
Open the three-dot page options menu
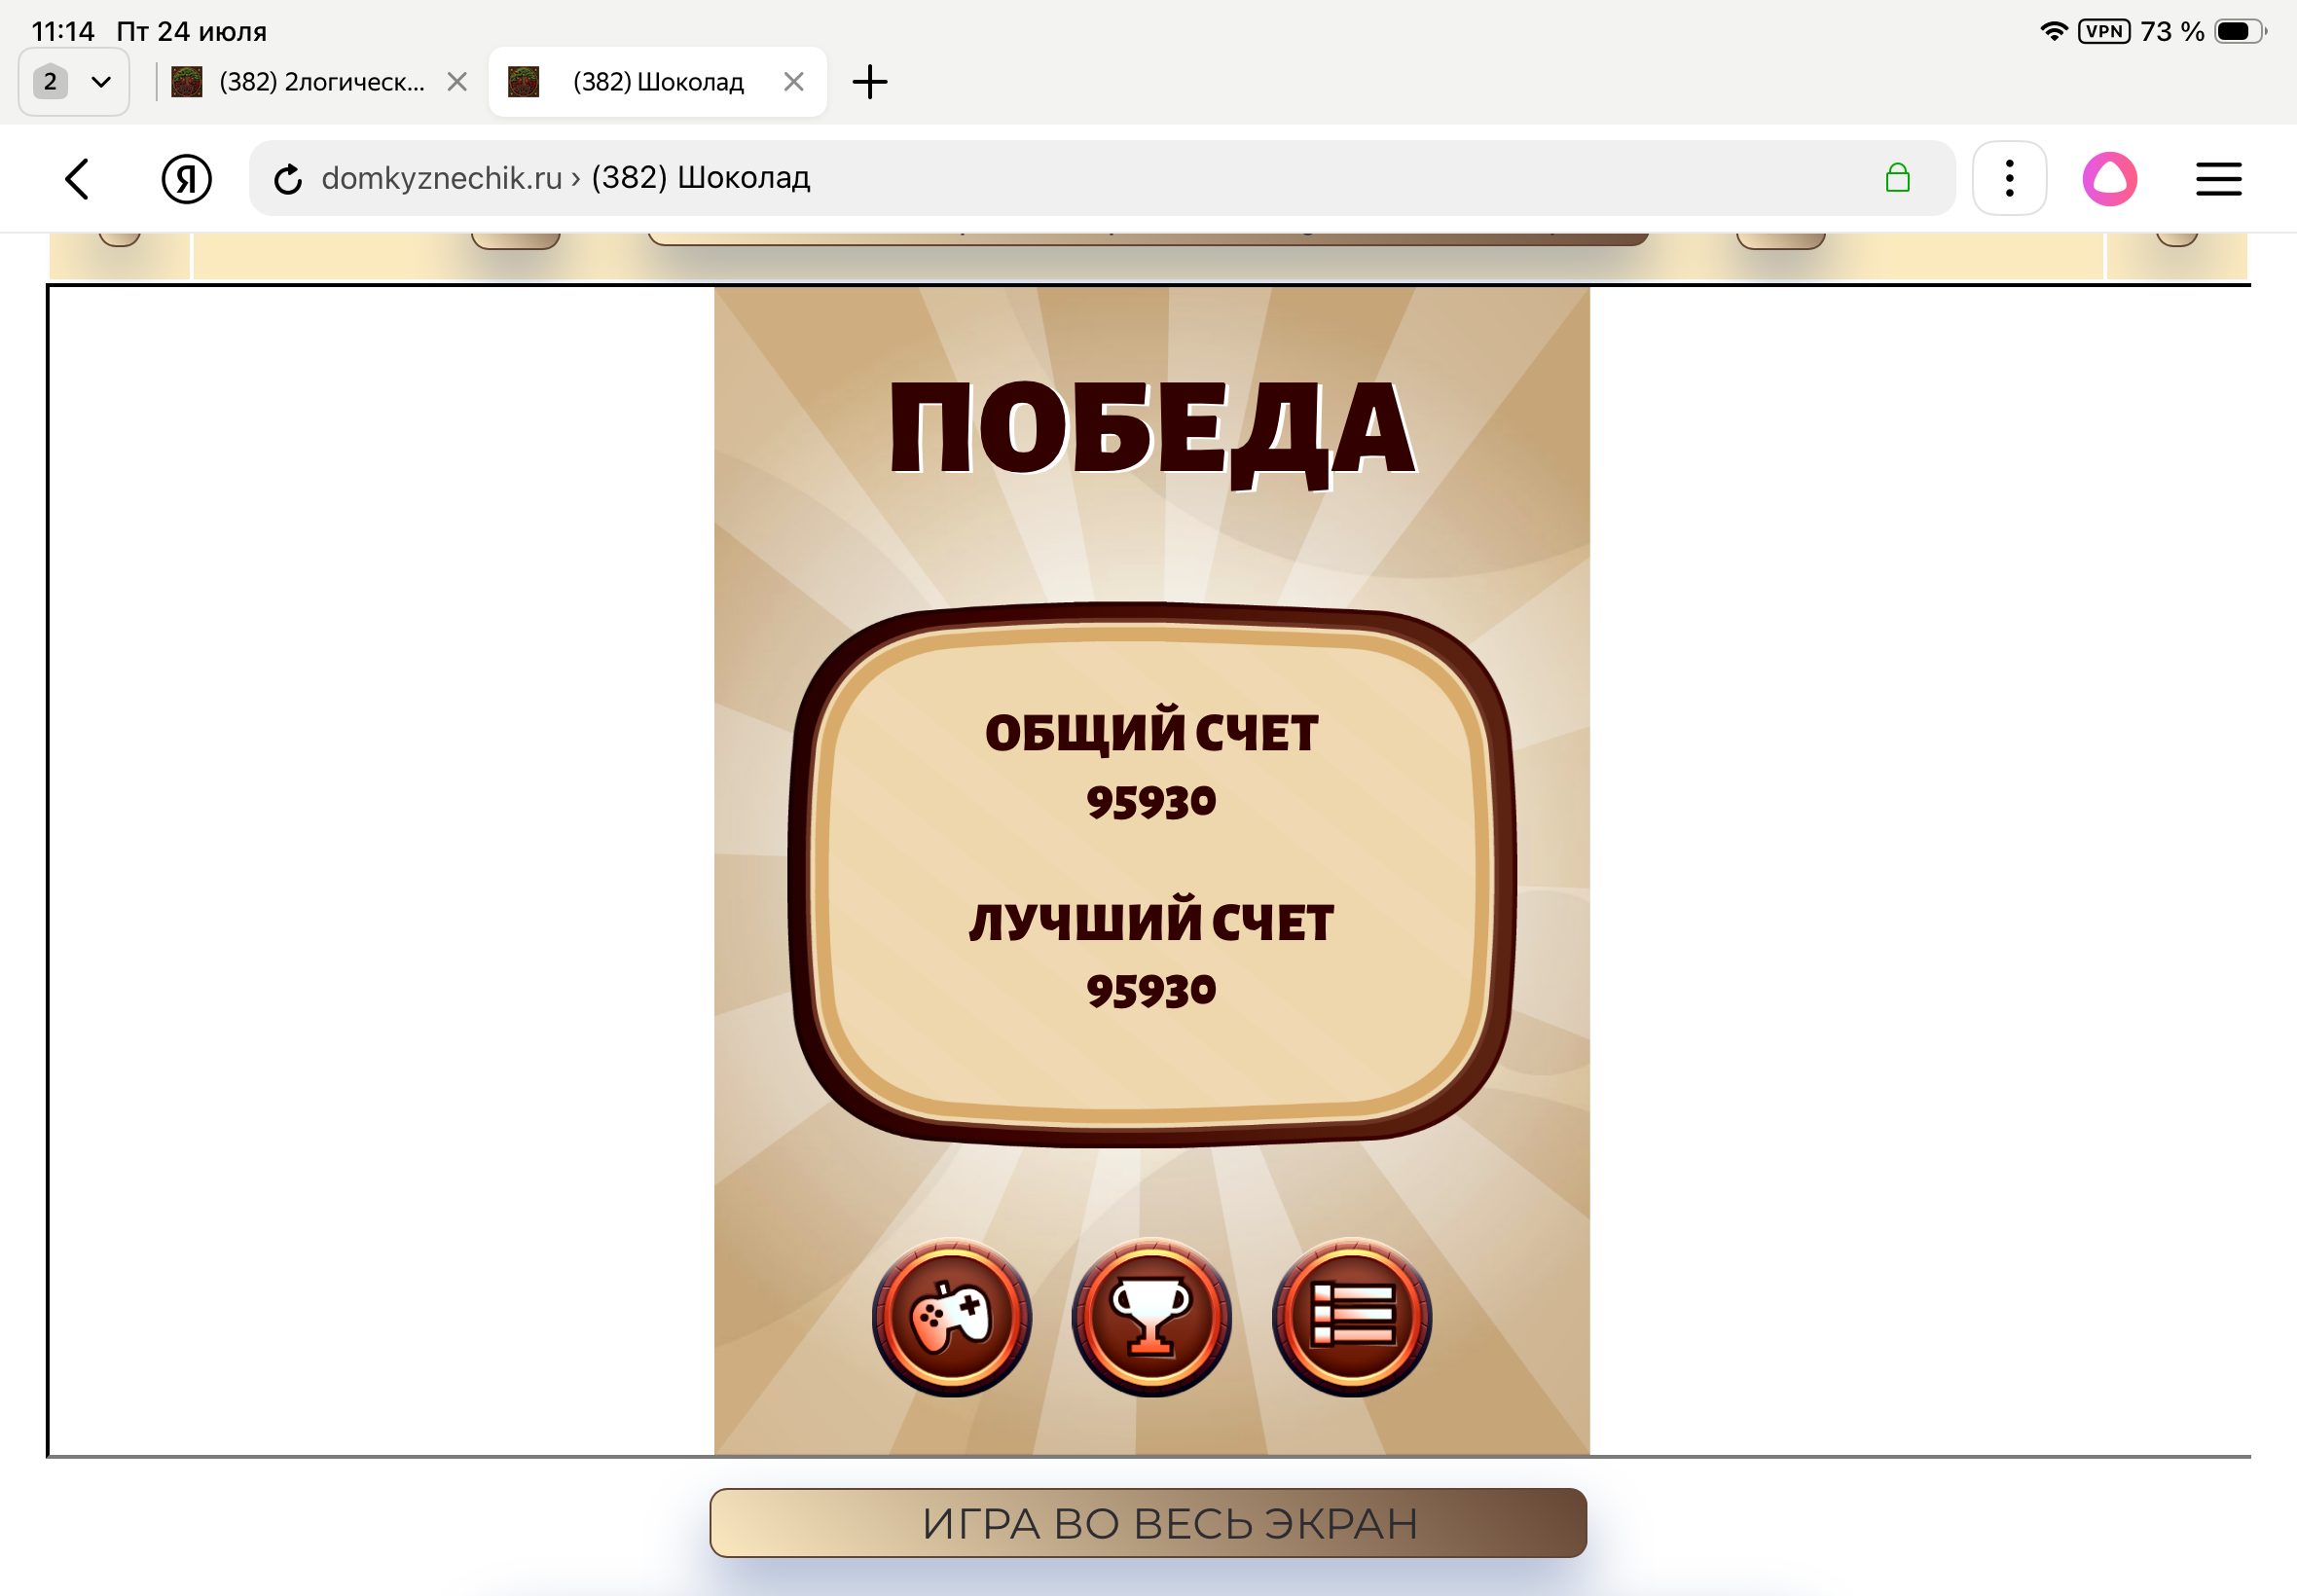coord(2009,179)
